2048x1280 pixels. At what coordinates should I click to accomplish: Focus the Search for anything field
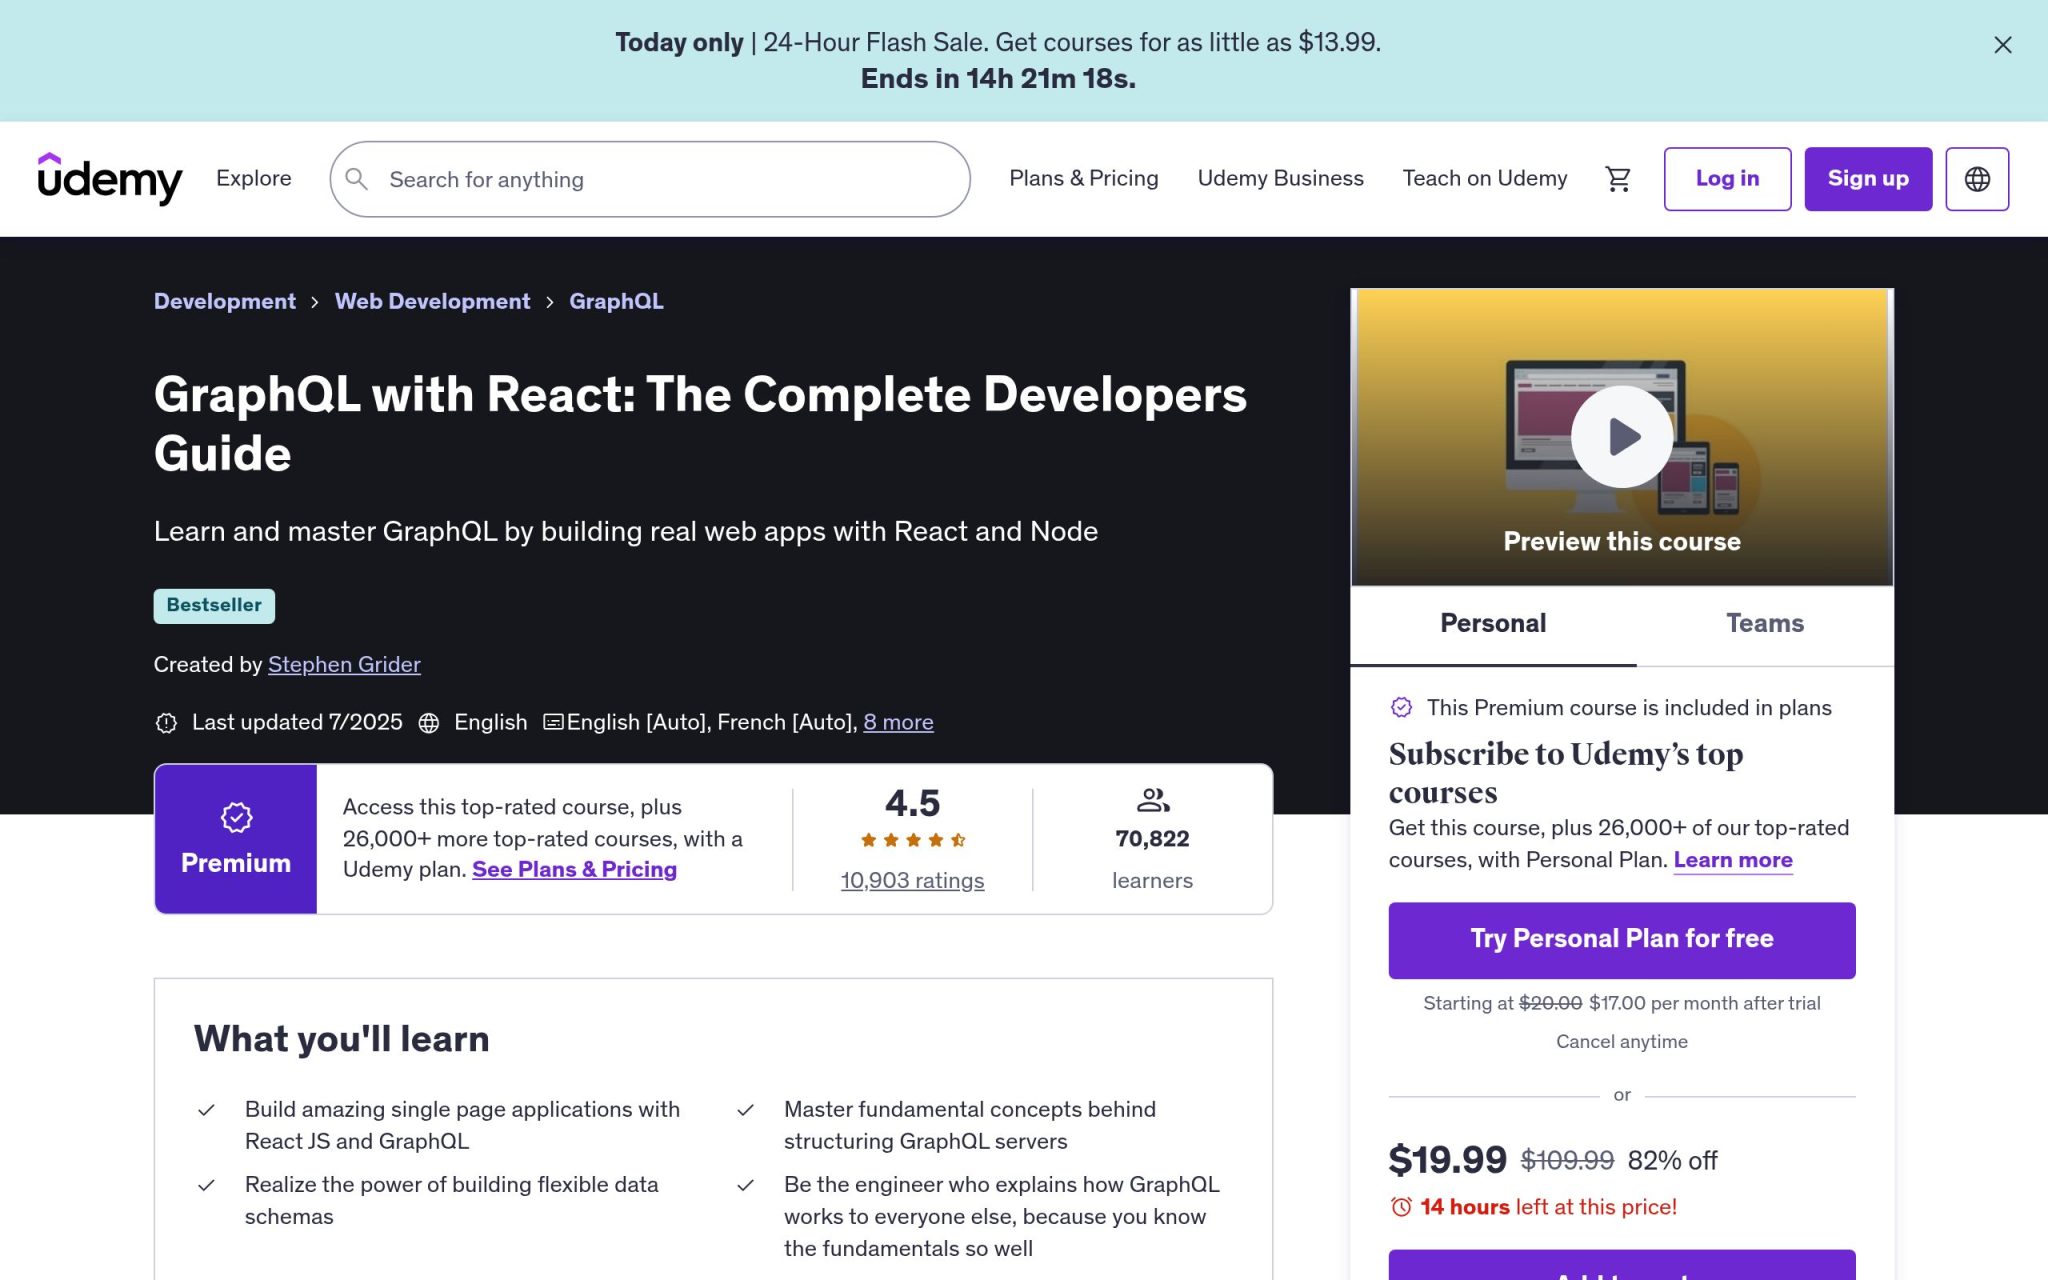650,179
